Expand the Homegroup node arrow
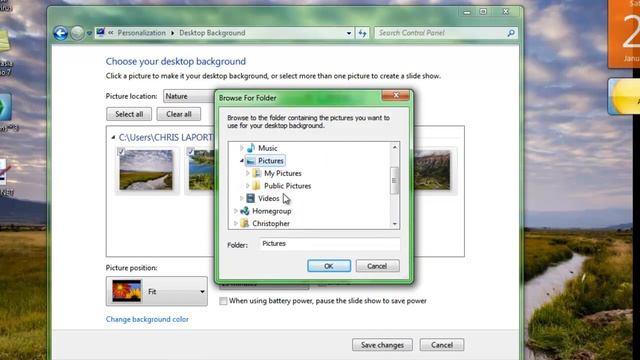The height and width of the screenshot is (360, 640). point(236,211)
